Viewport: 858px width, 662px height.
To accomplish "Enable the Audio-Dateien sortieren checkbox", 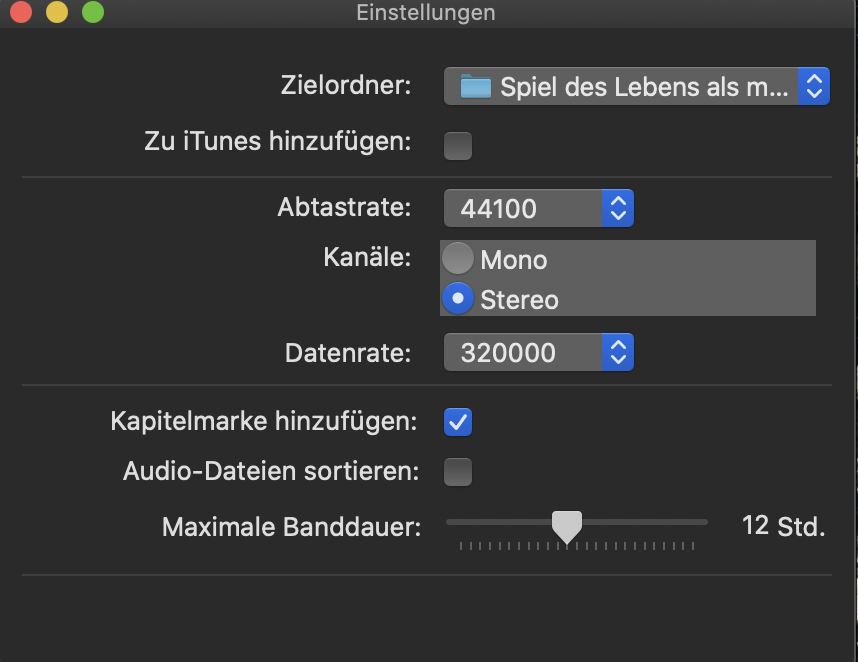I will click(458, 471).
